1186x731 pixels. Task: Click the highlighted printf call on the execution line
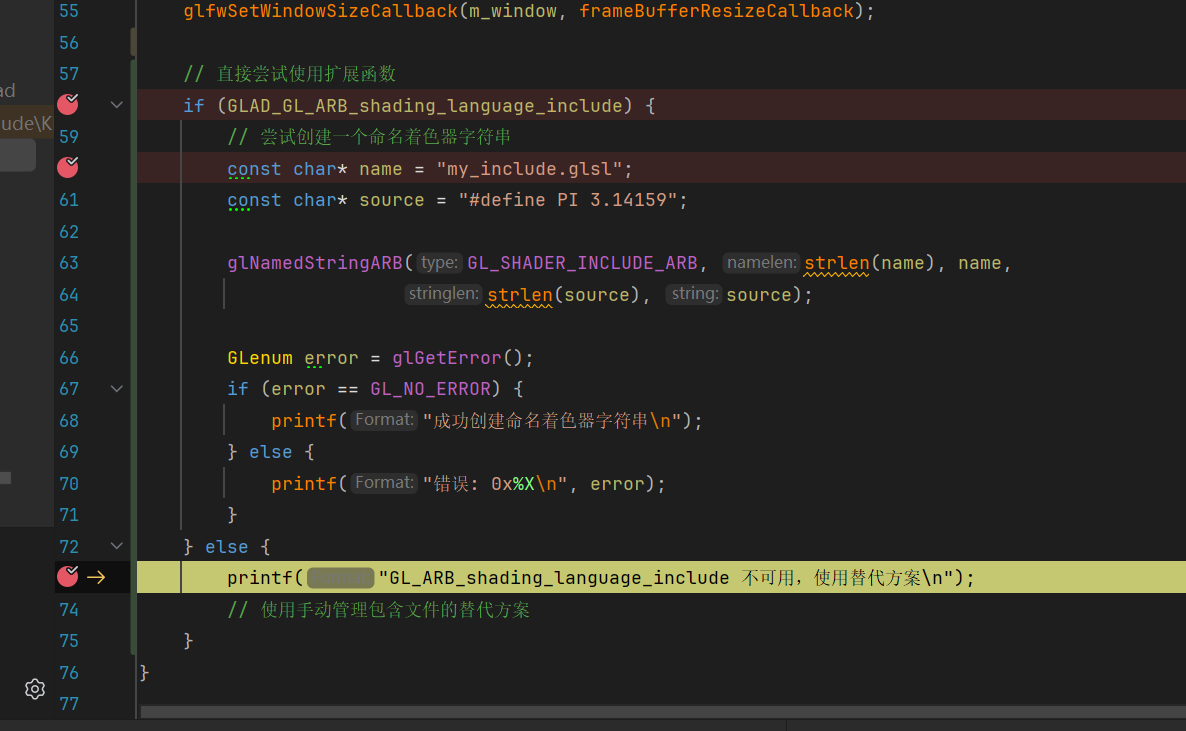click(x=259, y=578)
